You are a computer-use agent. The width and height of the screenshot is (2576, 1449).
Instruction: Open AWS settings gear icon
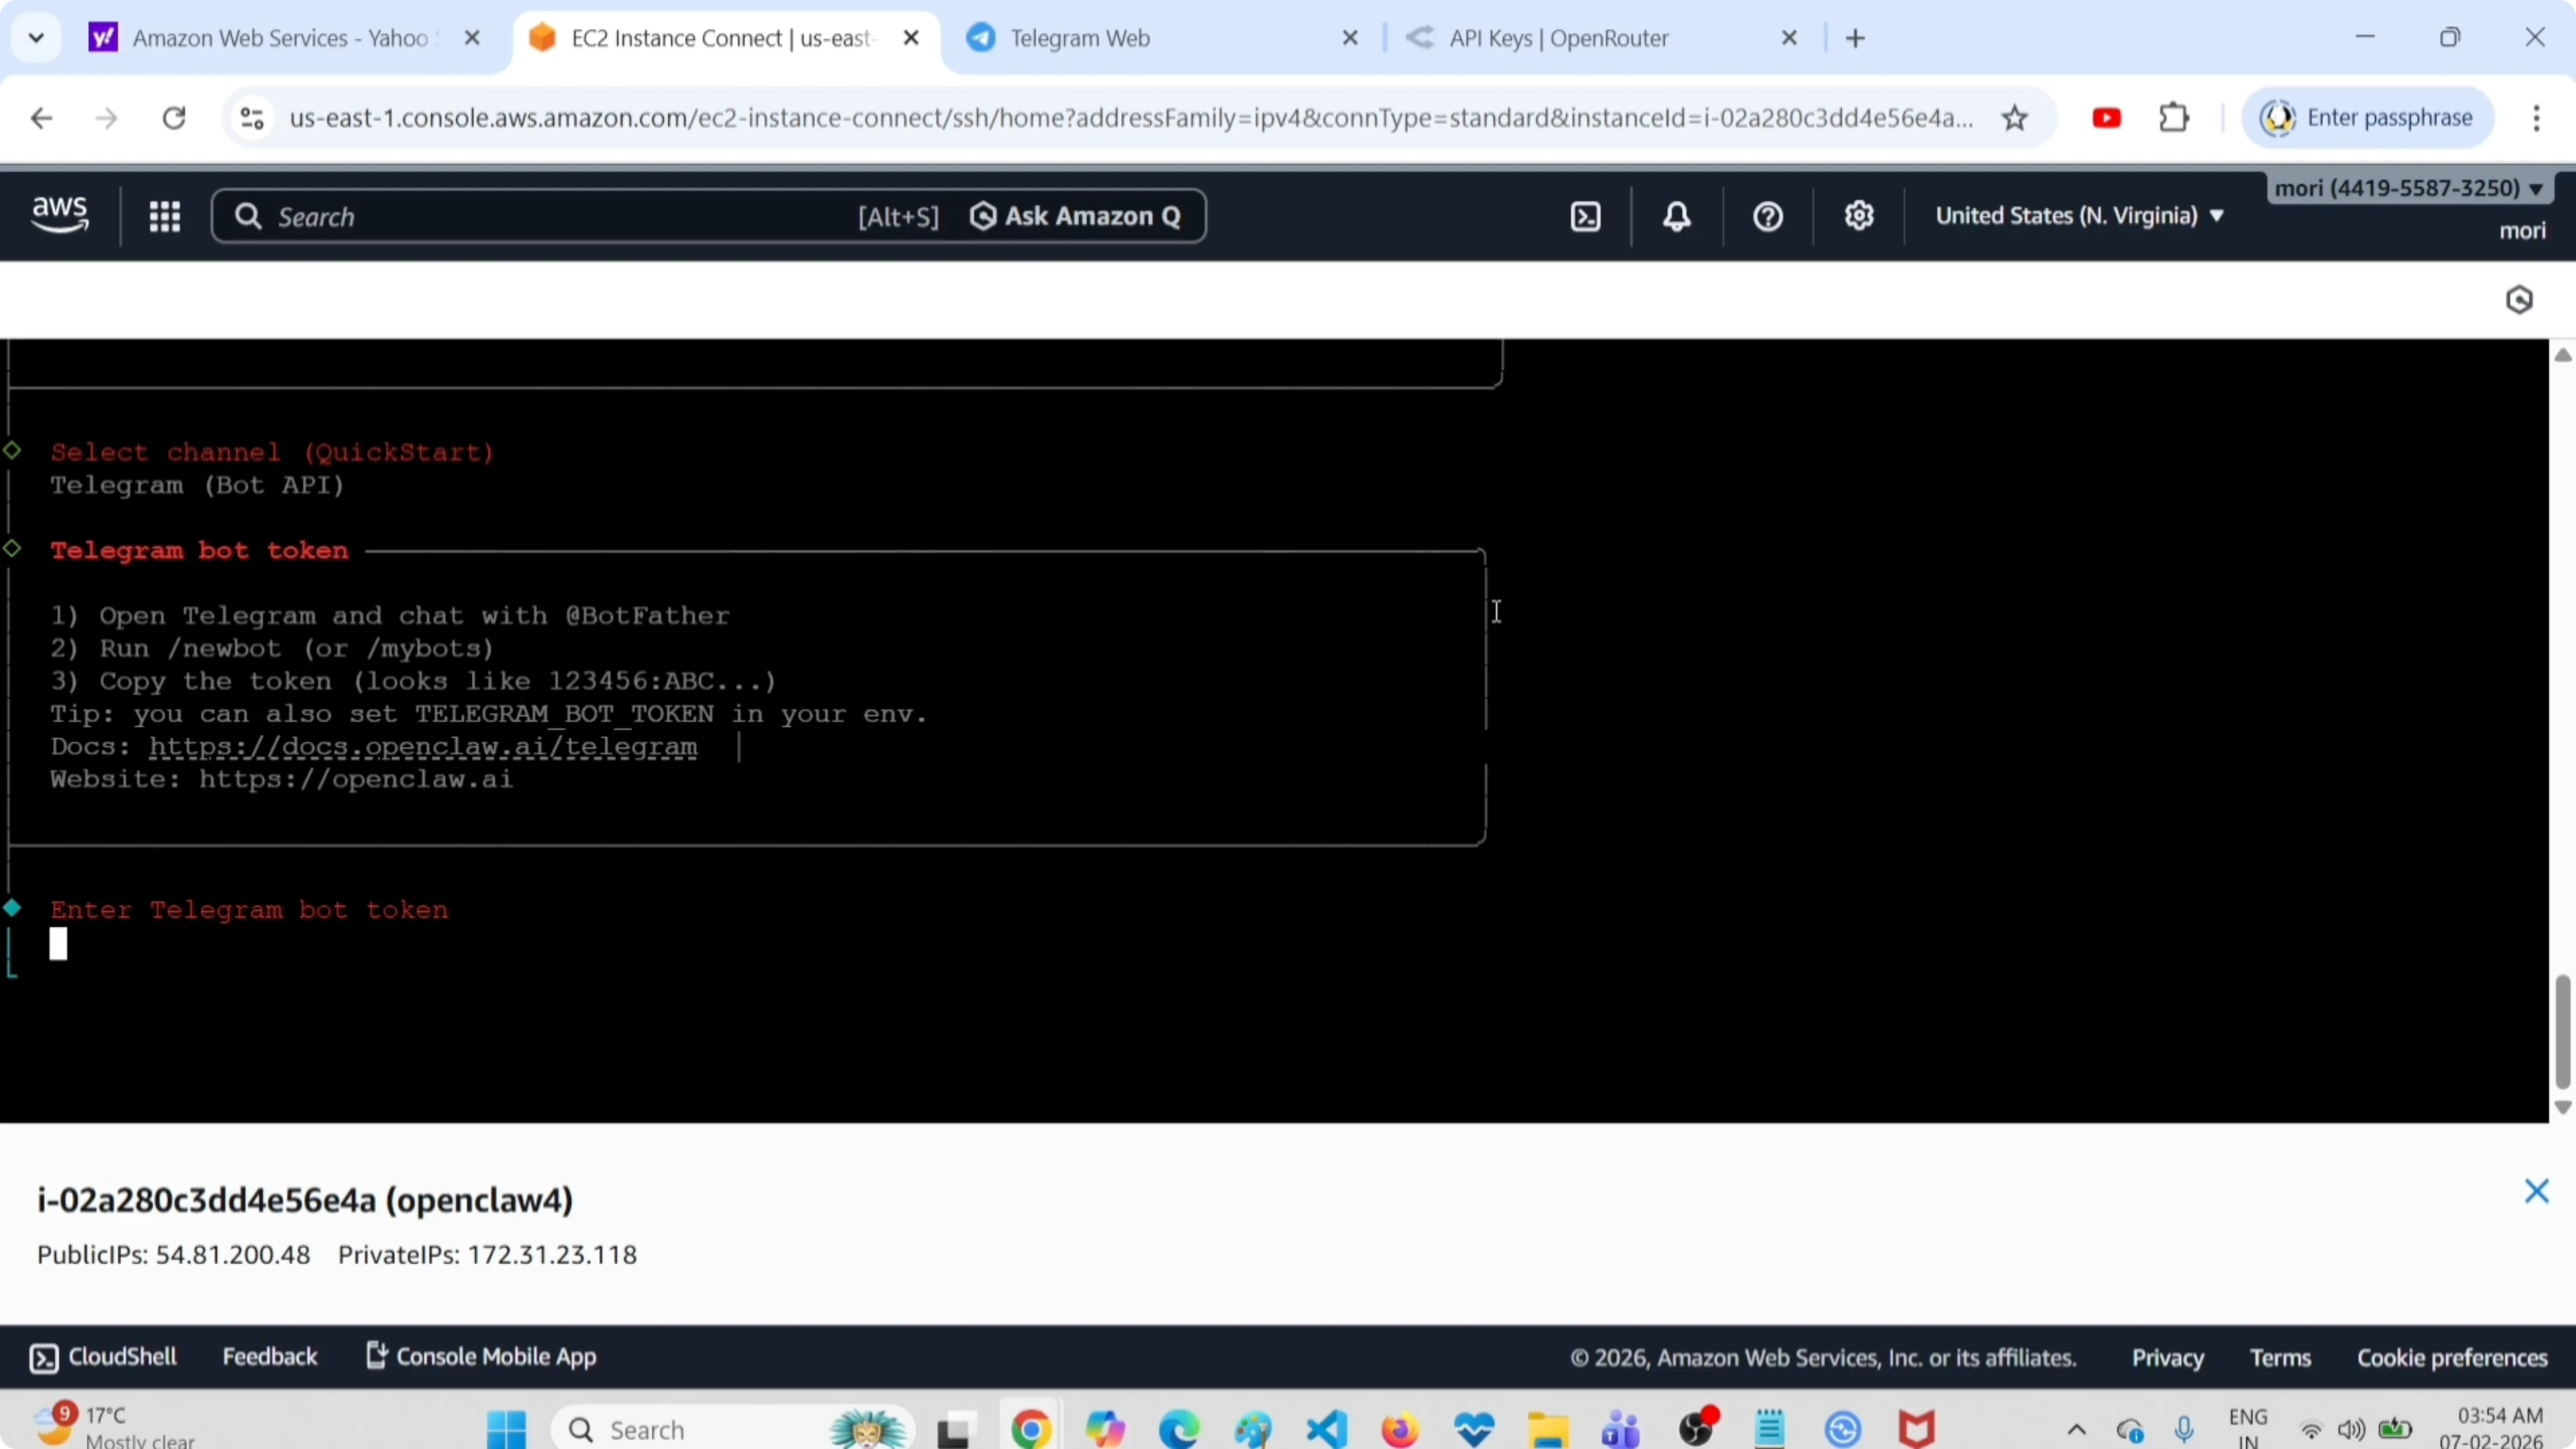pos(1858,216)
